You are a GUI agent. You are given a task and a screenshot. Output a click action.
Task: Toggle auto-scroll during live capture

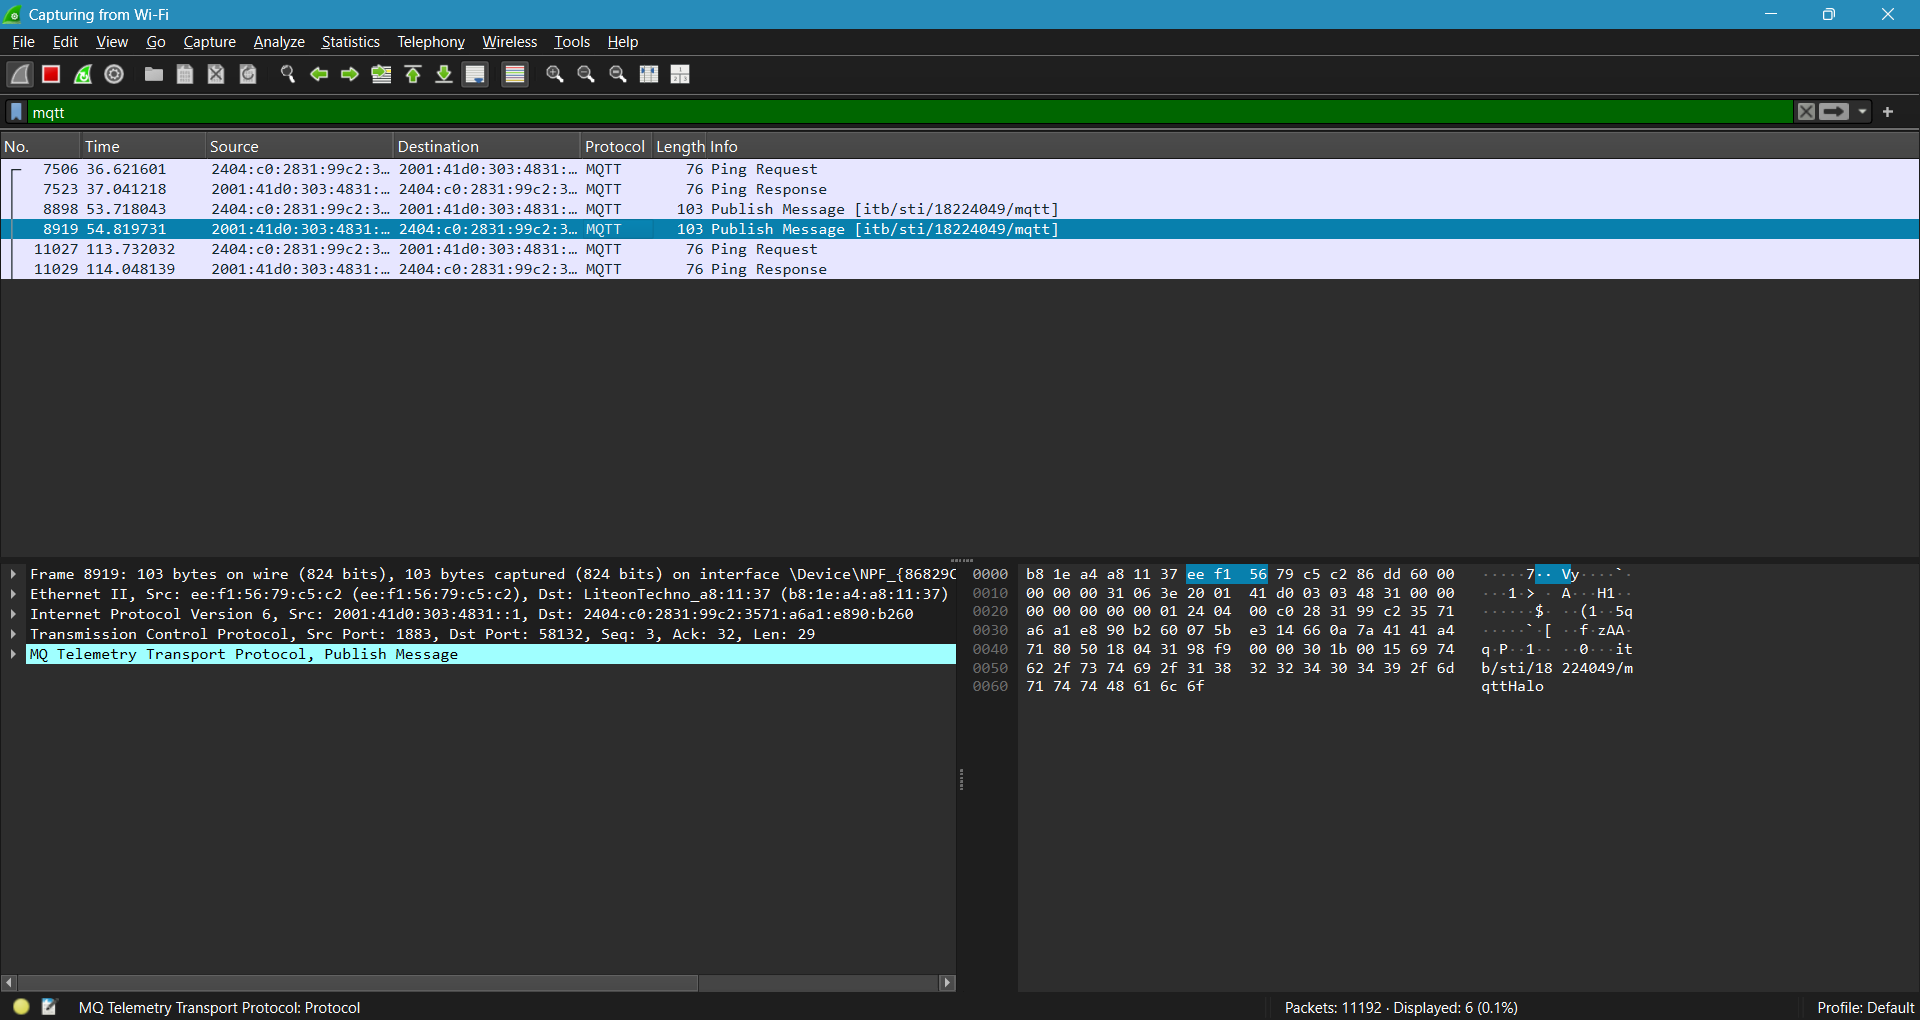475,74
